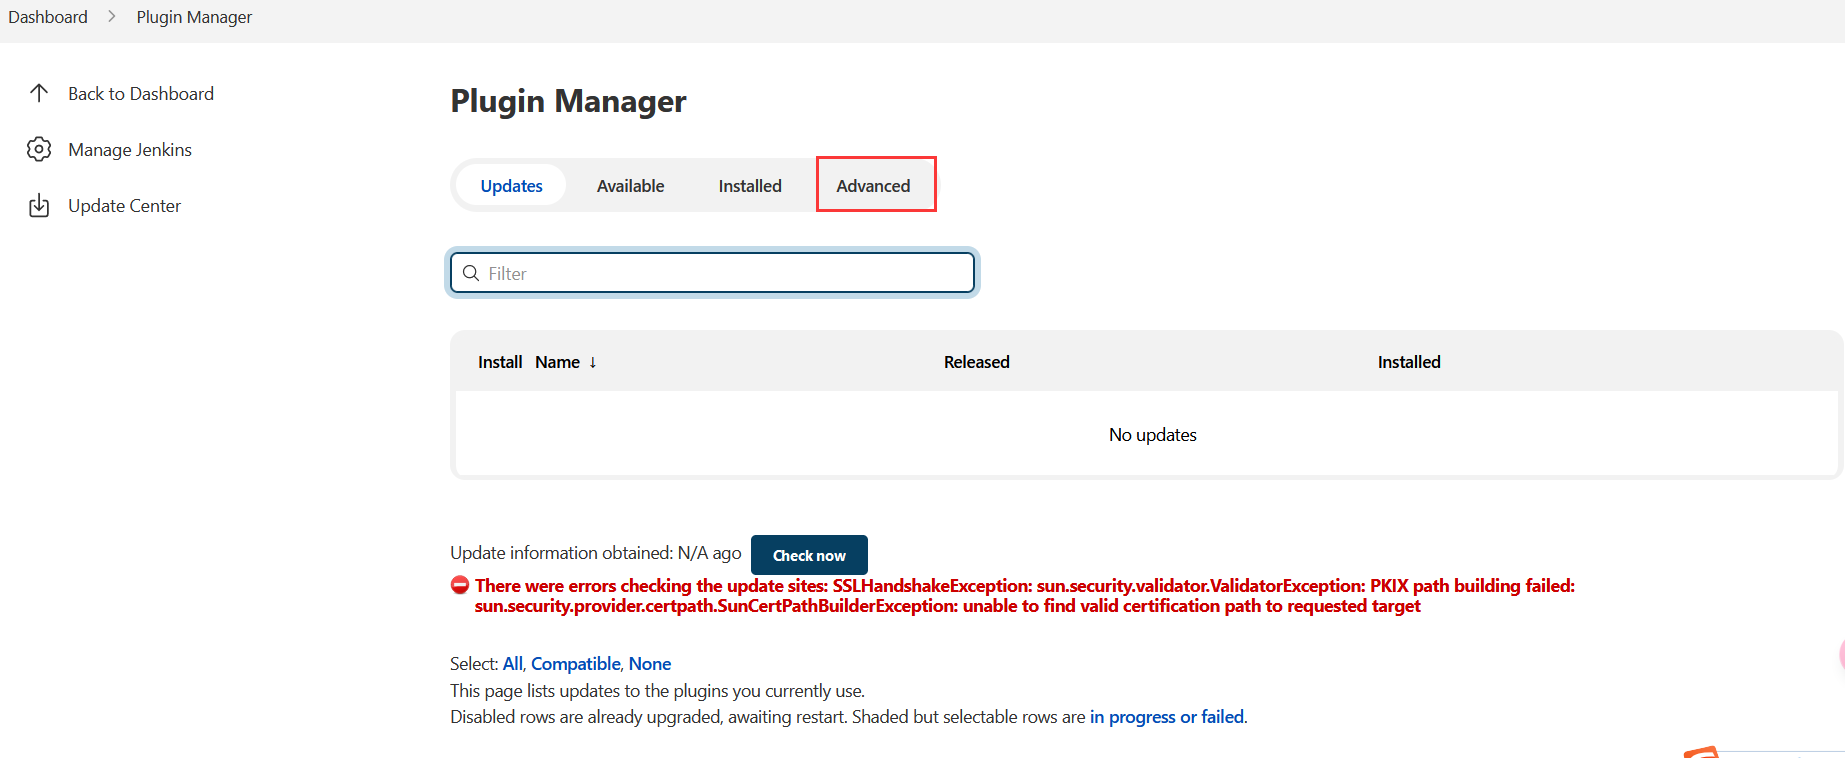Click the breadcrumb chevron separator after Dashboard

tap(112, 17)
